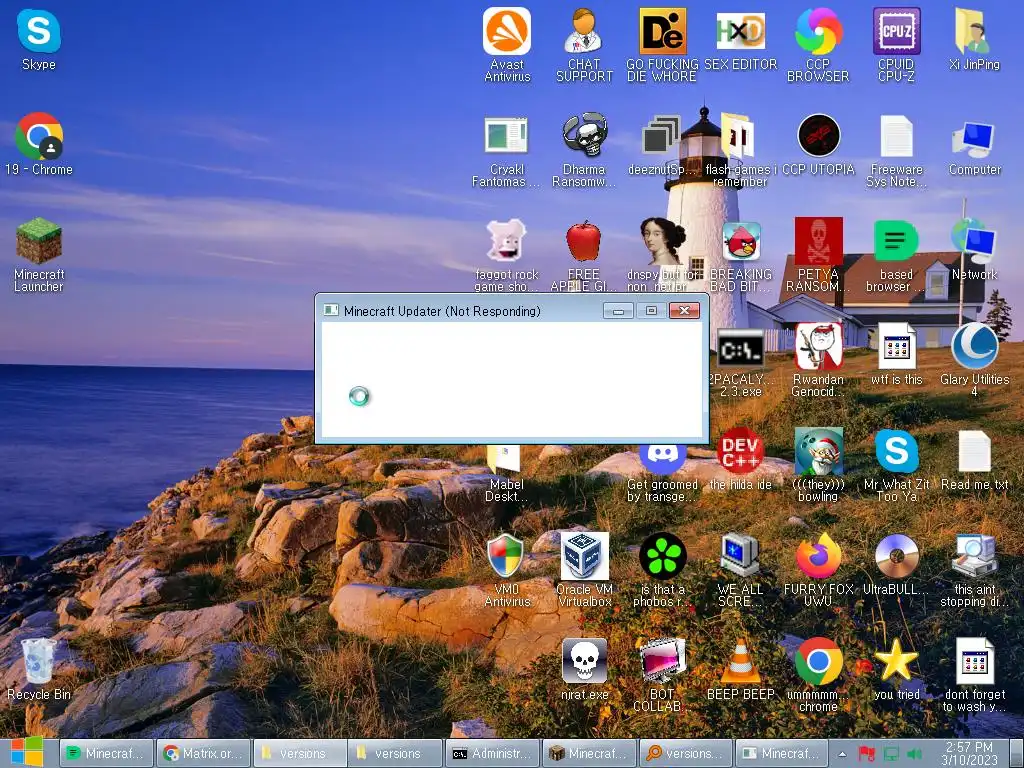The image size is (1024, 768).
Task: Select the PETYA RANSOM... red skull icon
Action: tap(818, 255)
